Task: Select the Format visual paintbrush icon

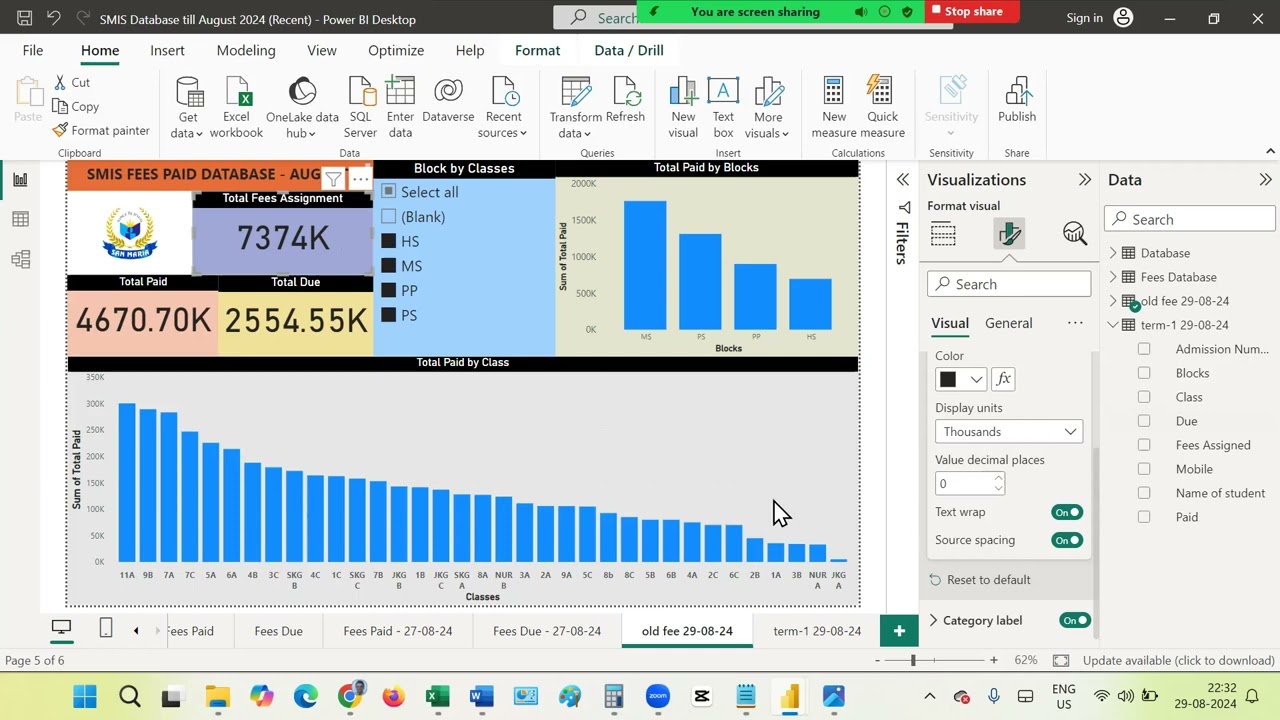Action: click(1009, 233)
